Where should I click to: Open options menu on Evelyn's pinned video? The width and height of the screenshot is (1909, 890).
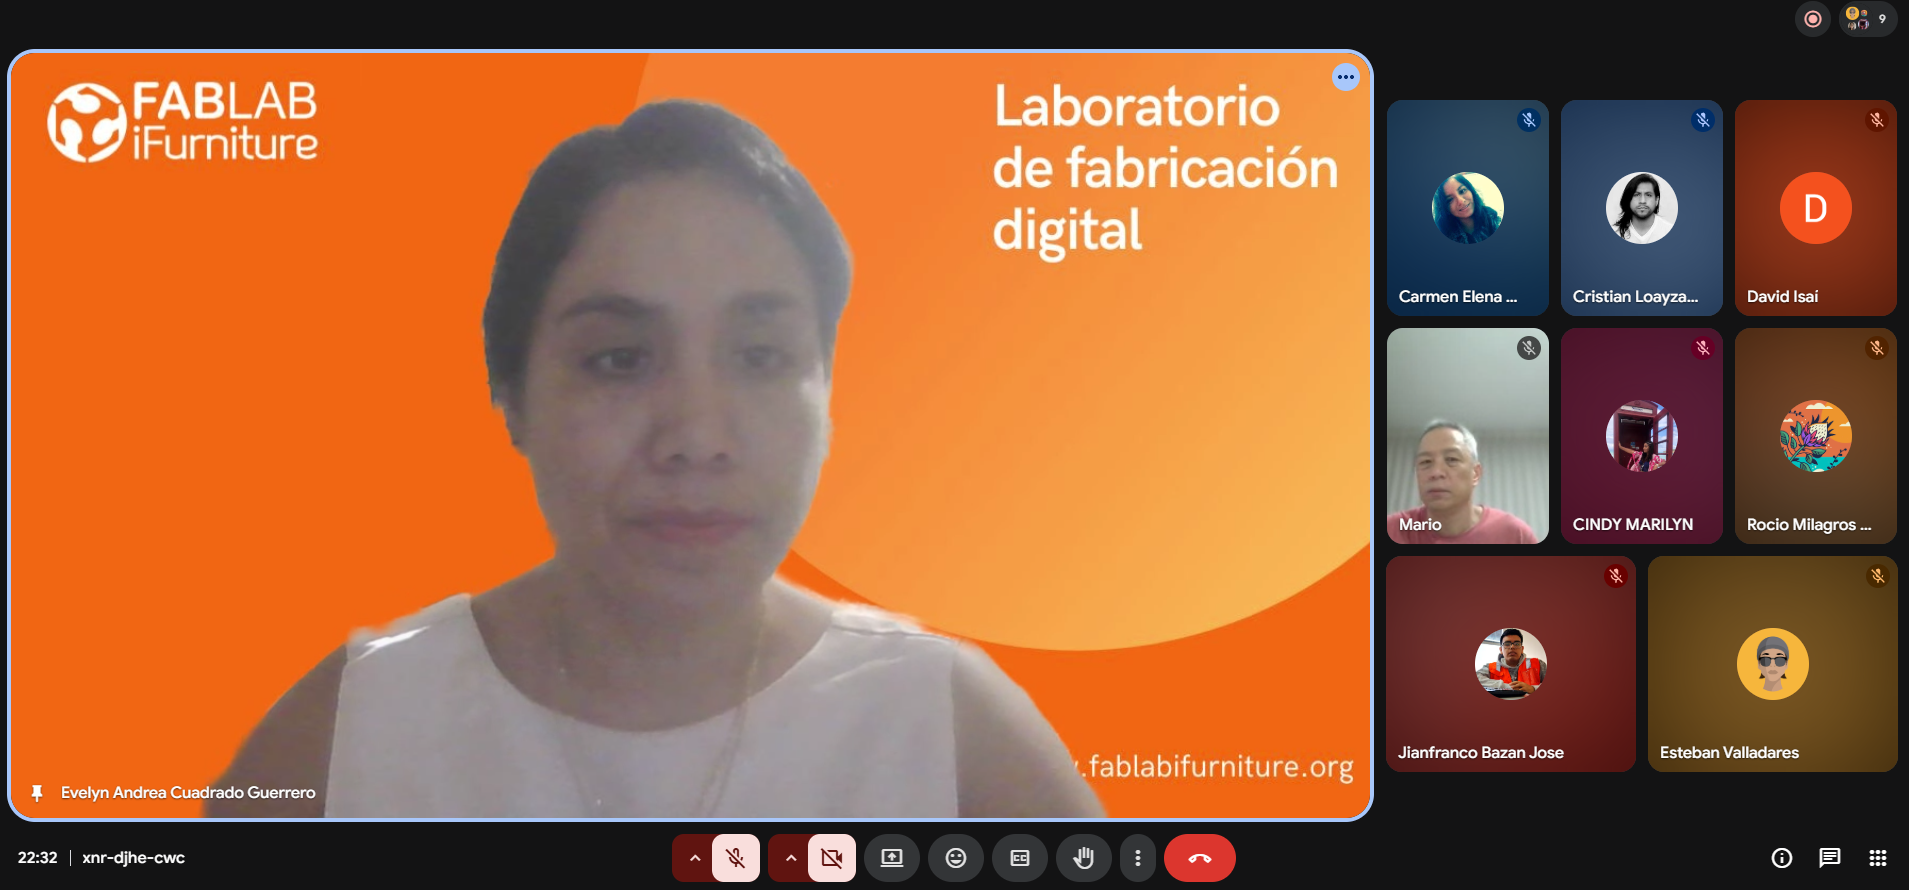(x=1346, y=77)
